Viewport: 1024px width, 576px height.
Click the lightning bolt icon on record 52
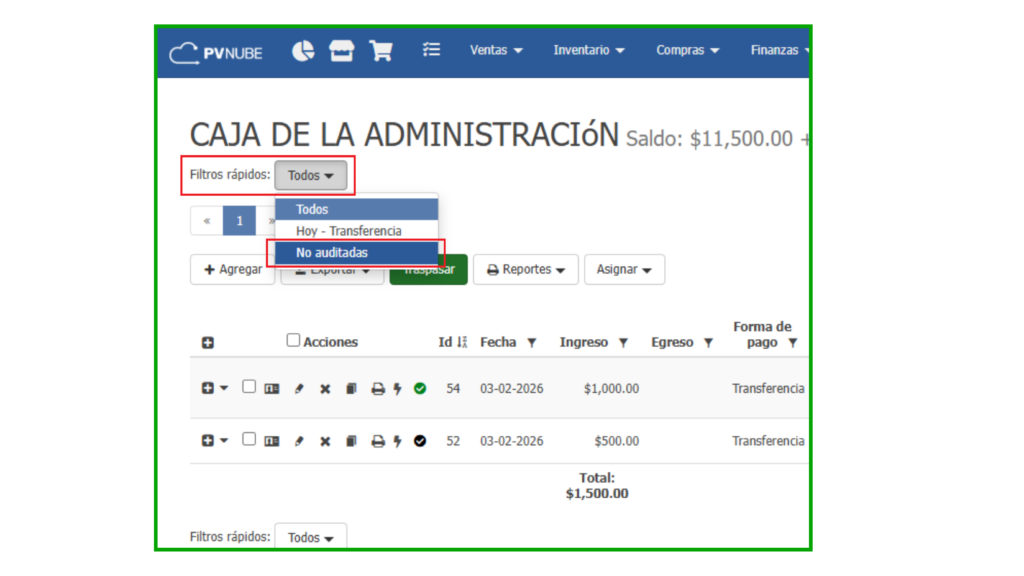coord(397,441)
